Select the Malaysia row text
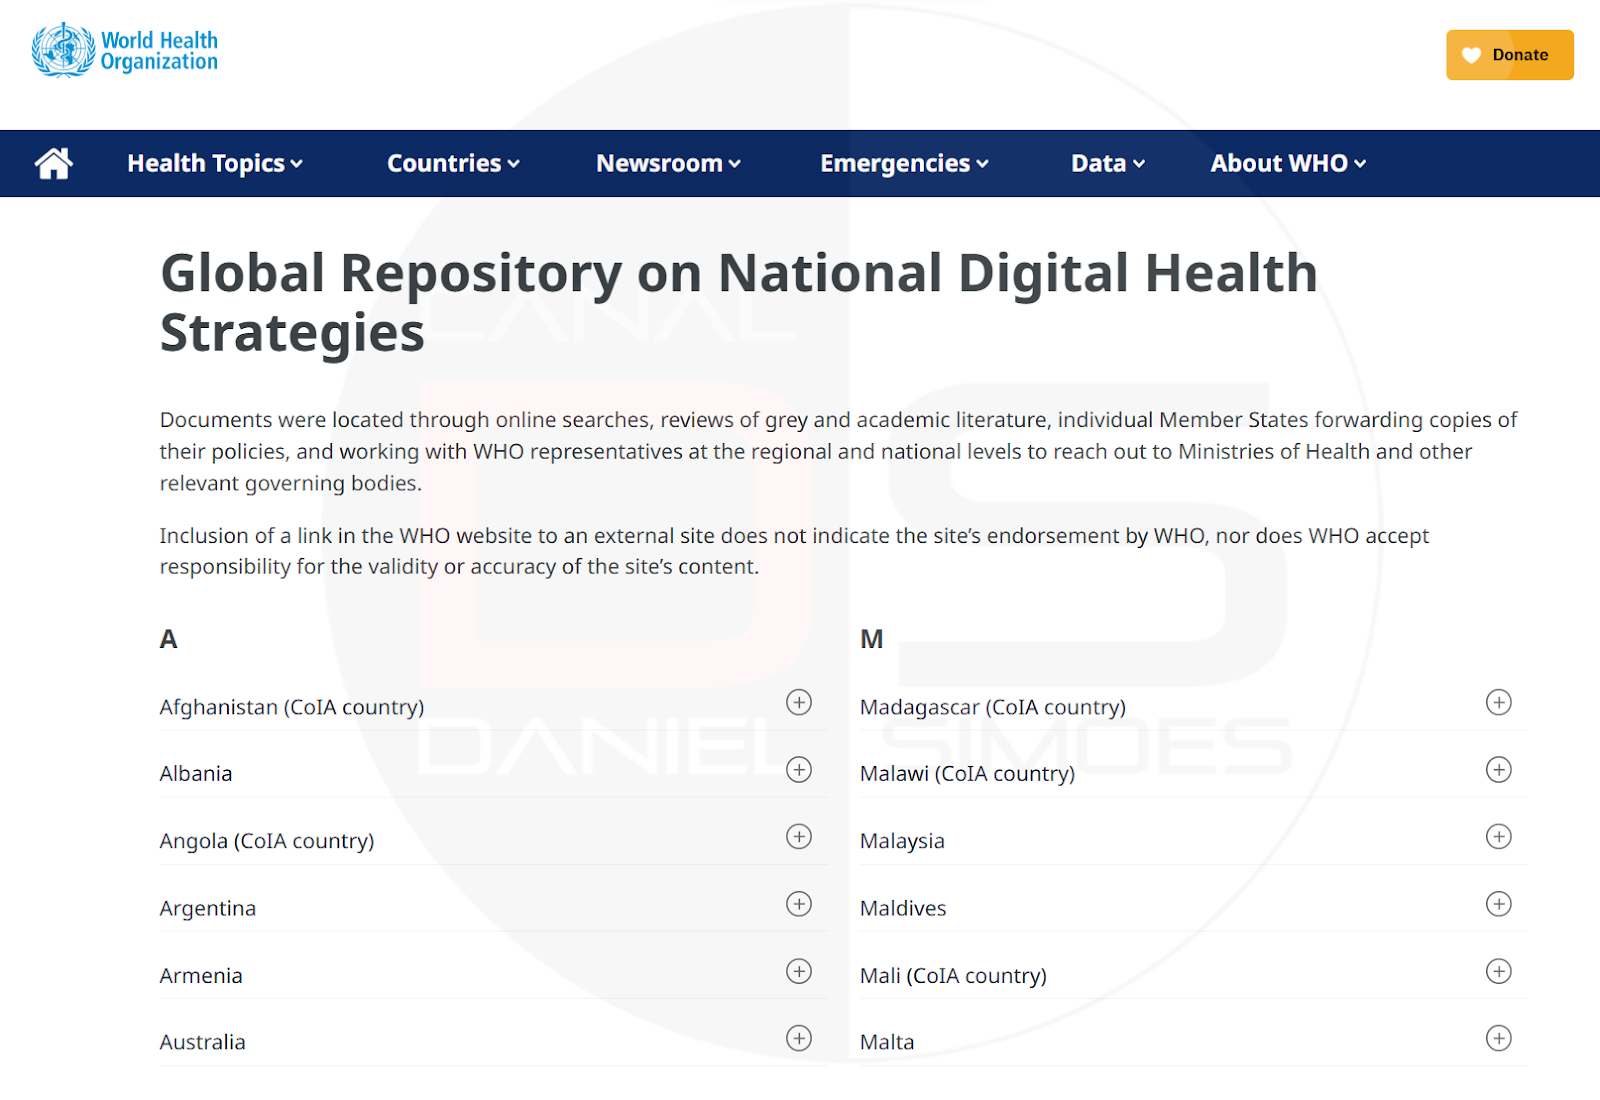1600x1100 pixels. point(902,841)
